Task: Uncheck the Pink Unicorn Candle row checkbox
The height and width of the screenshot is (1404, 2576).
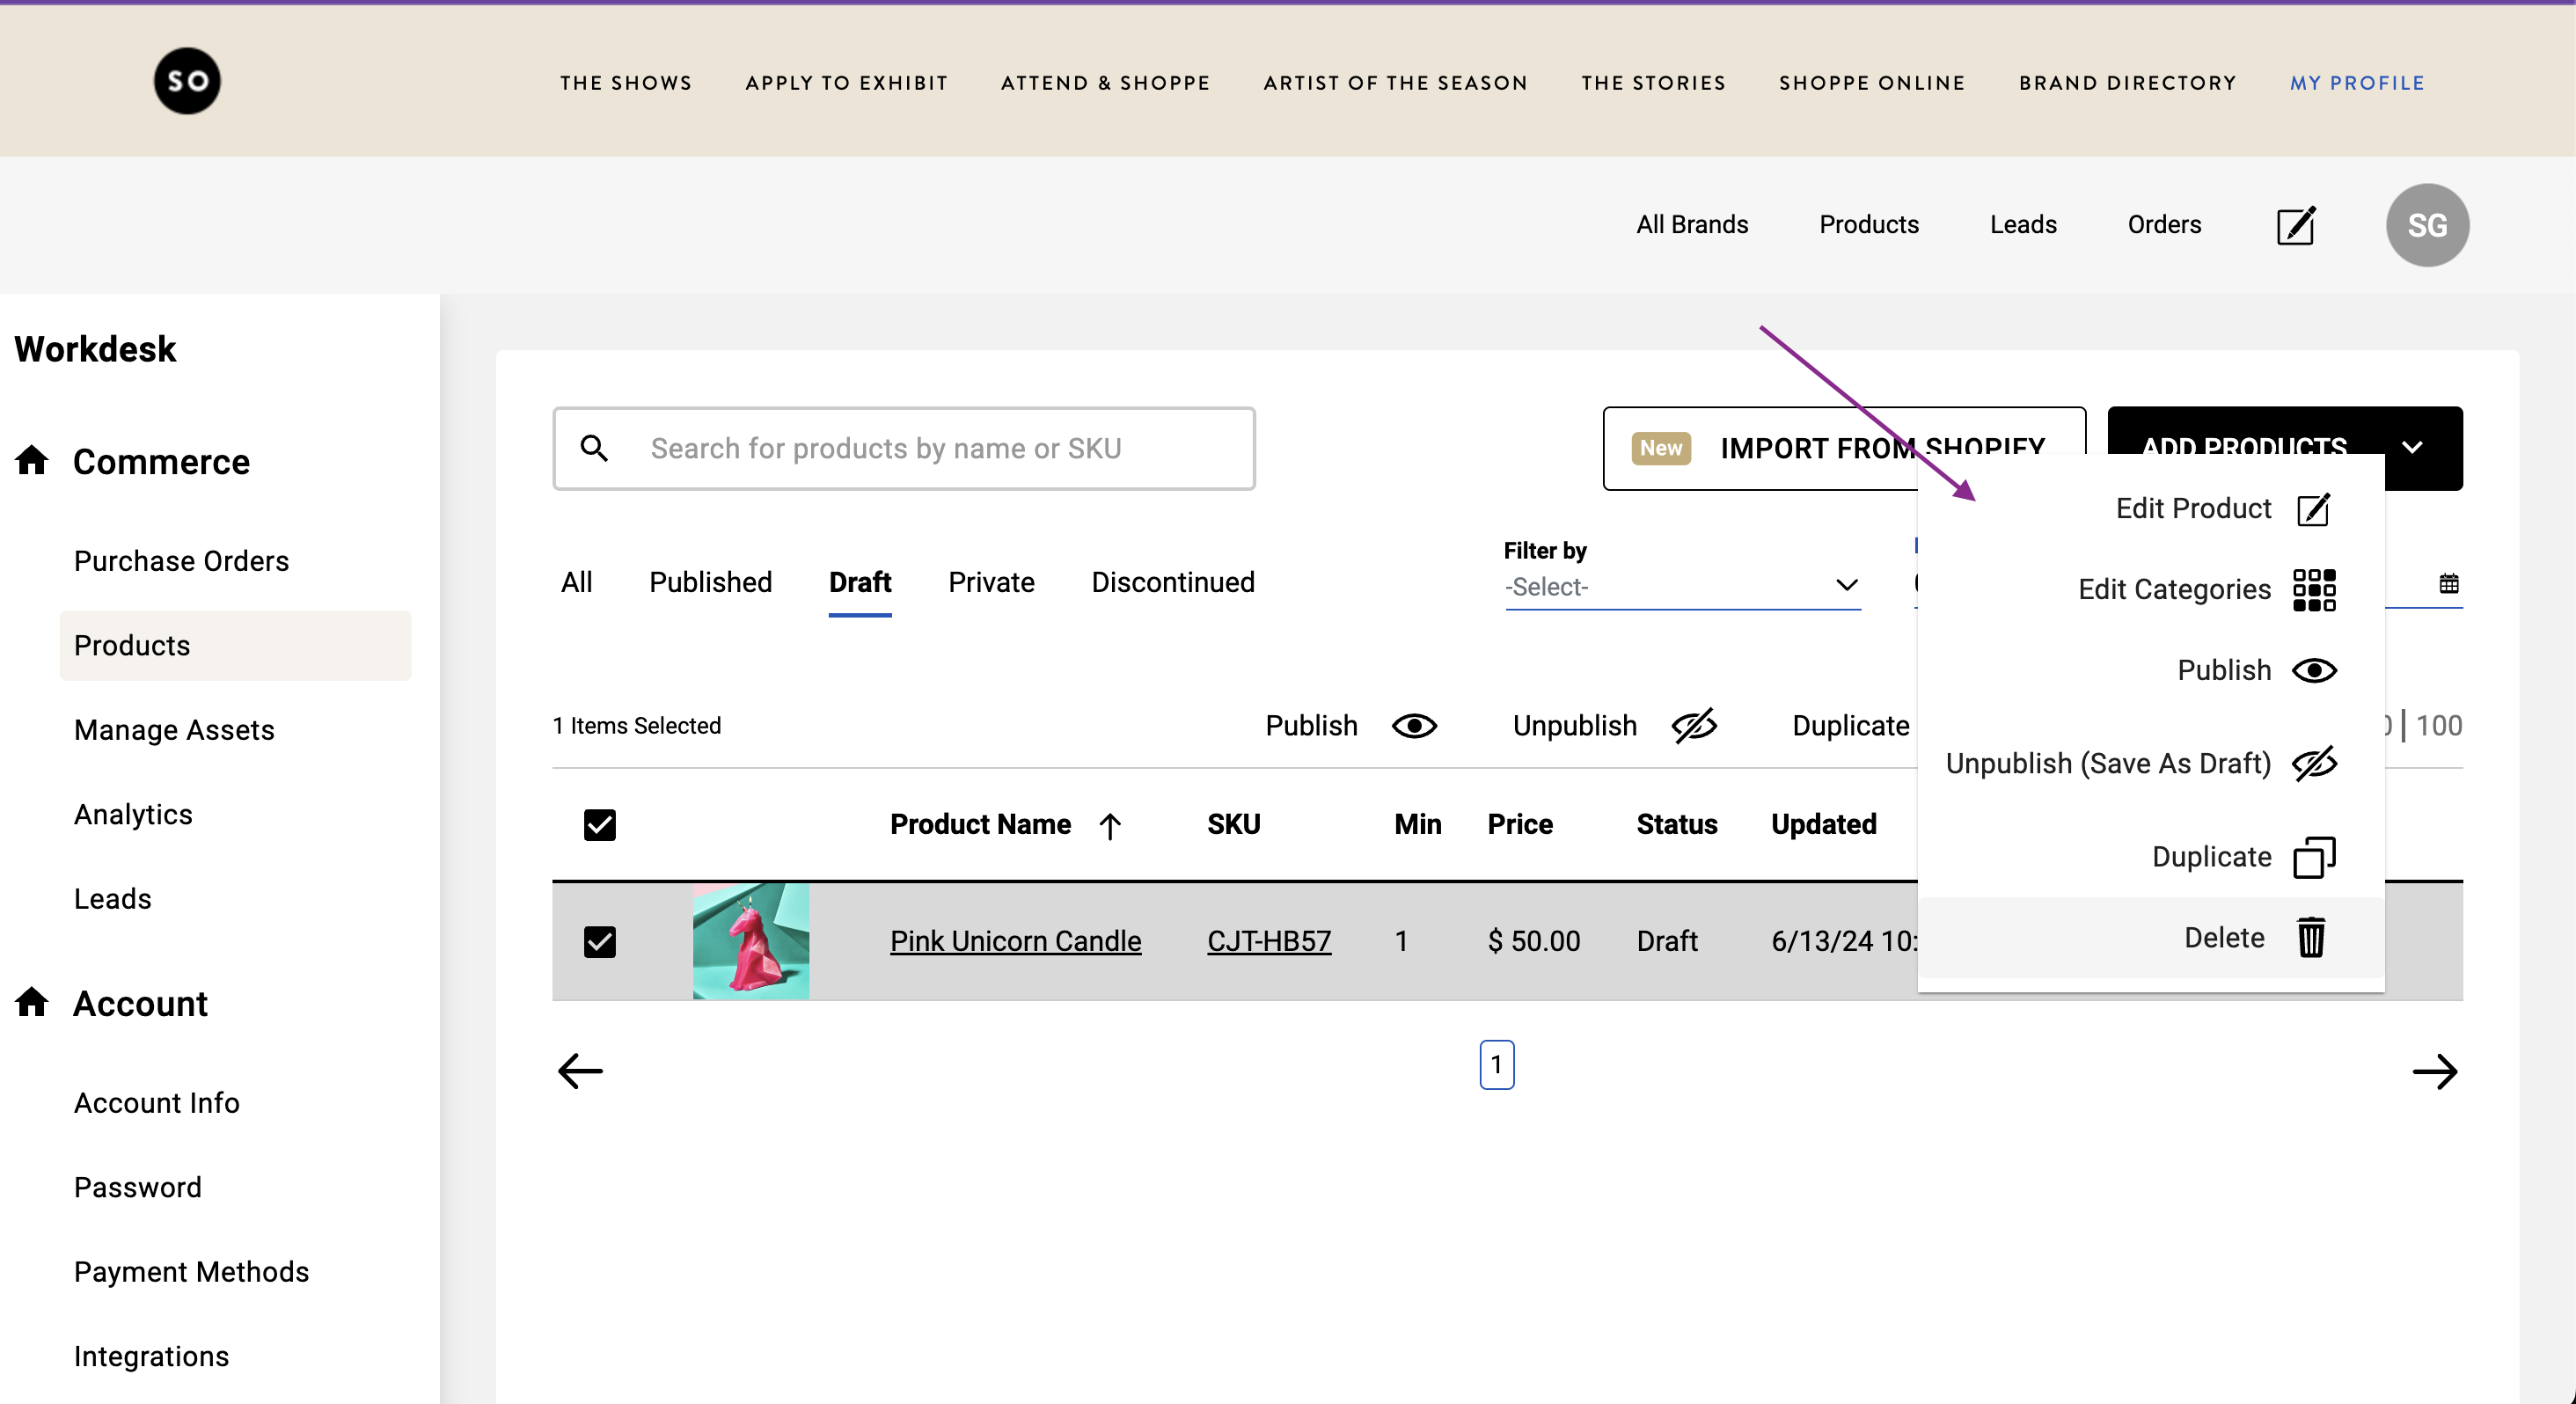Action: point(599,941)
